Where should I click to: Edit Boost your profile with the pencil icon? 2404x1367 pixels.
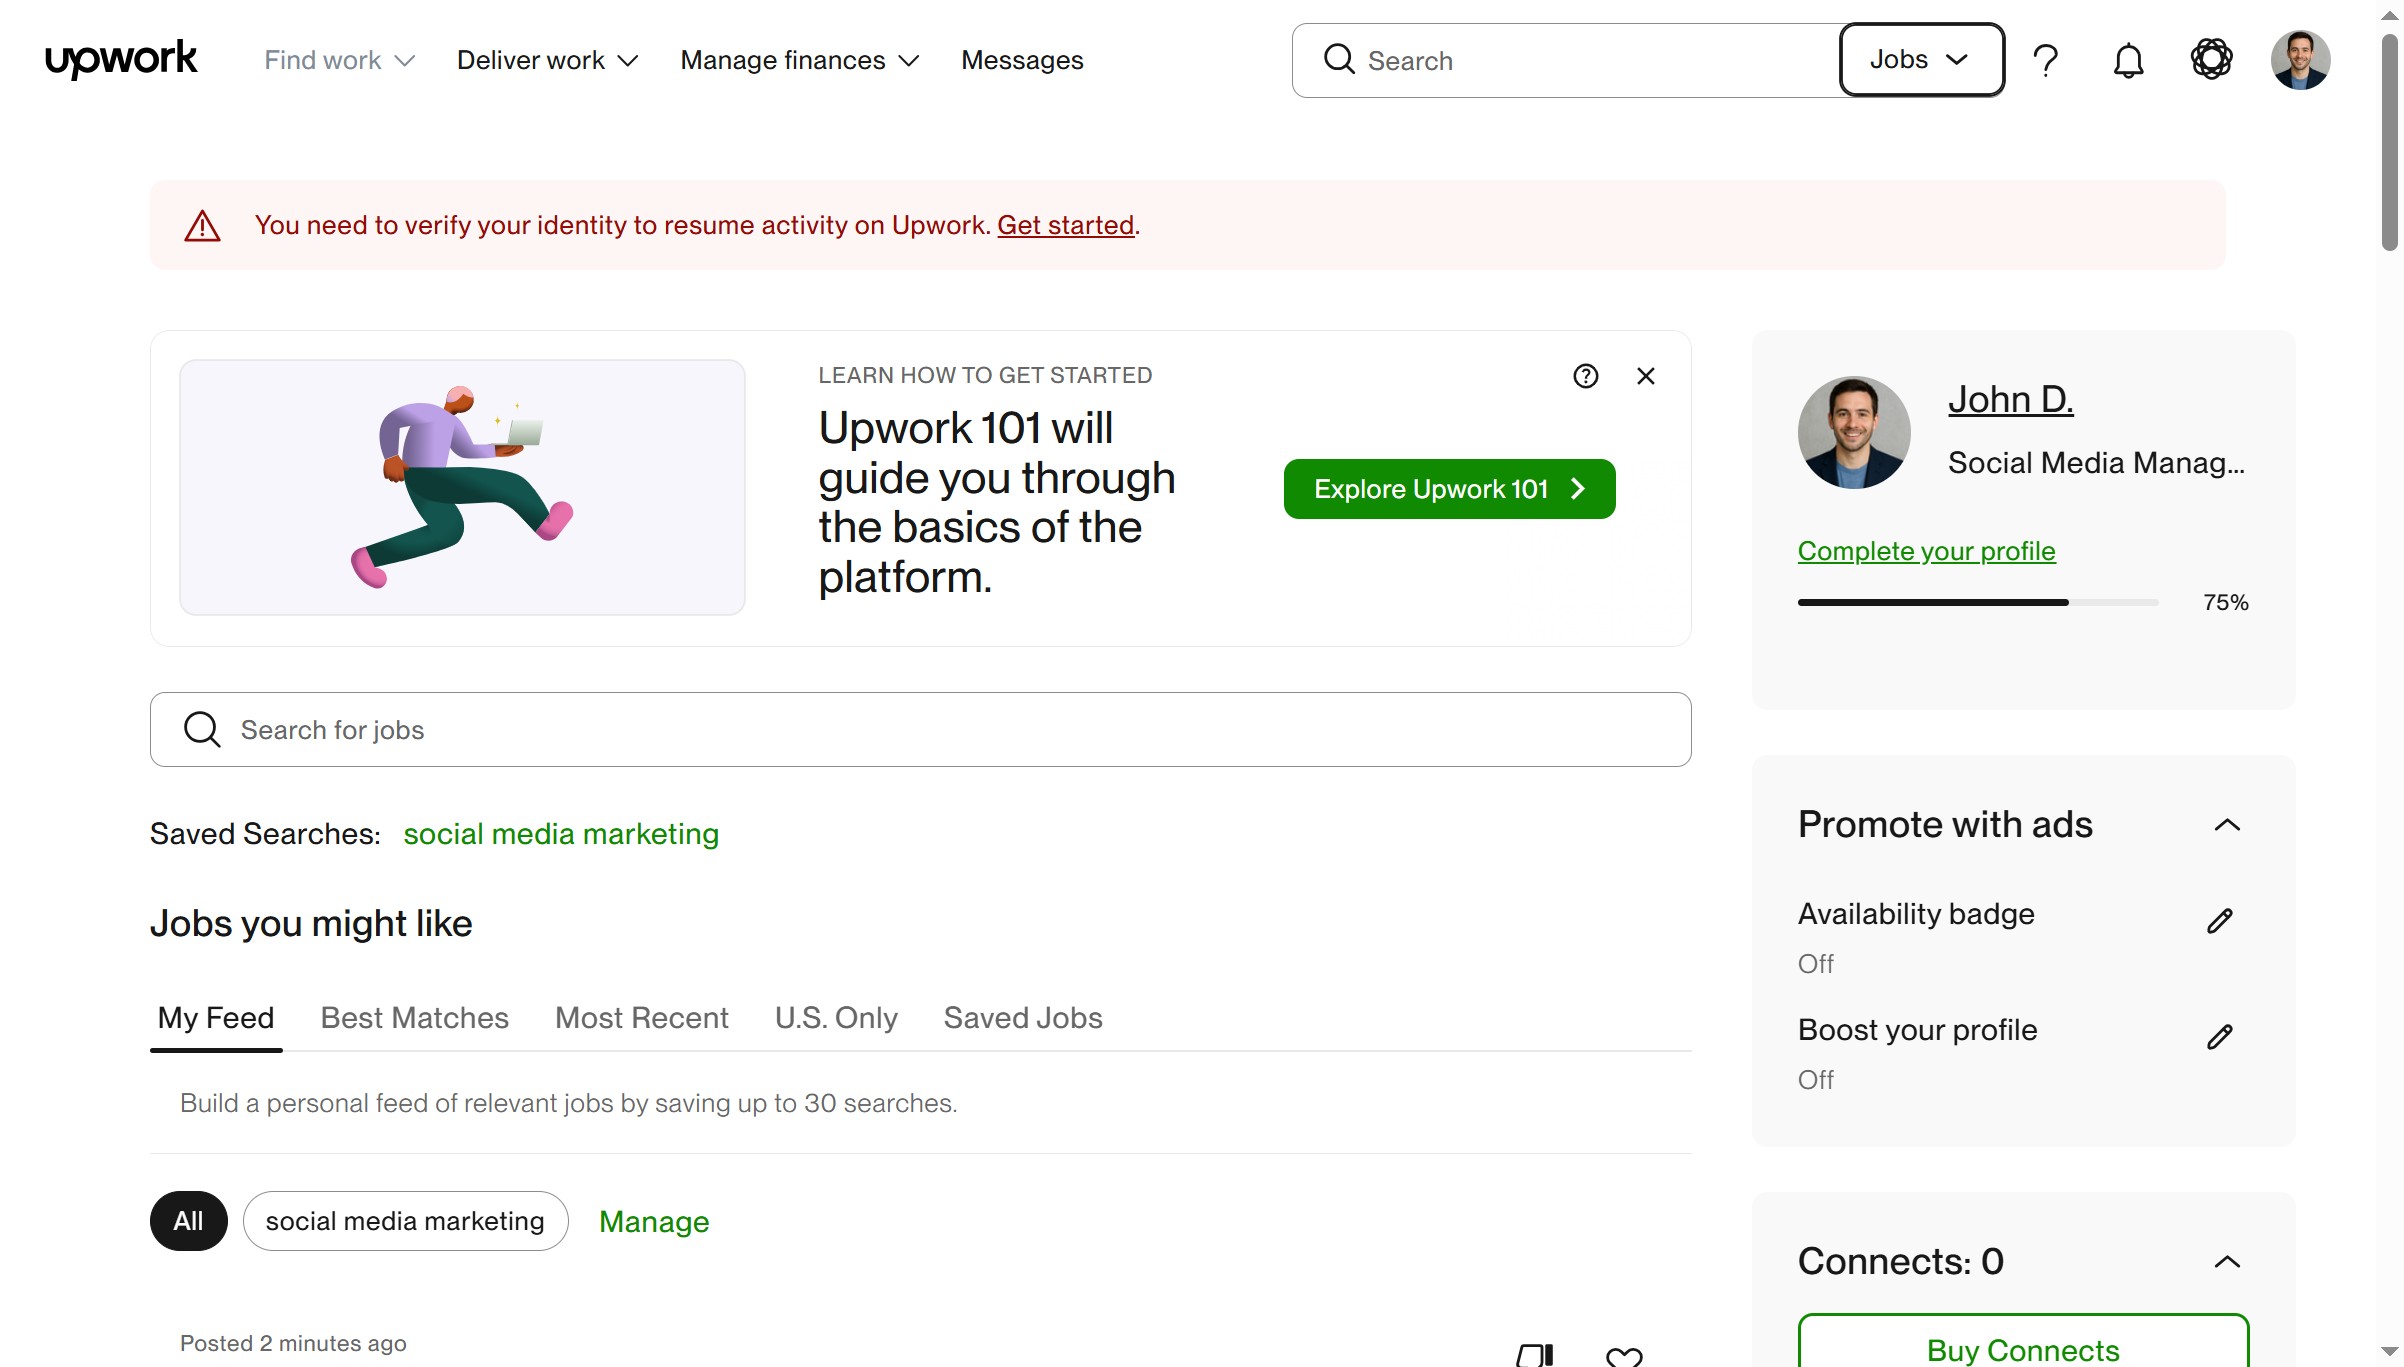[x=2220, y=1036]
